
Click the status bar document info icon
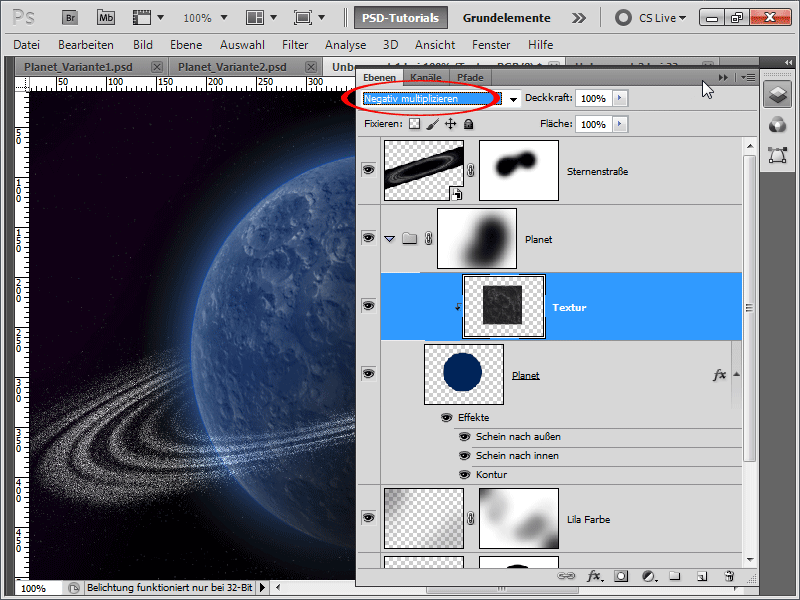click(73, 588)
